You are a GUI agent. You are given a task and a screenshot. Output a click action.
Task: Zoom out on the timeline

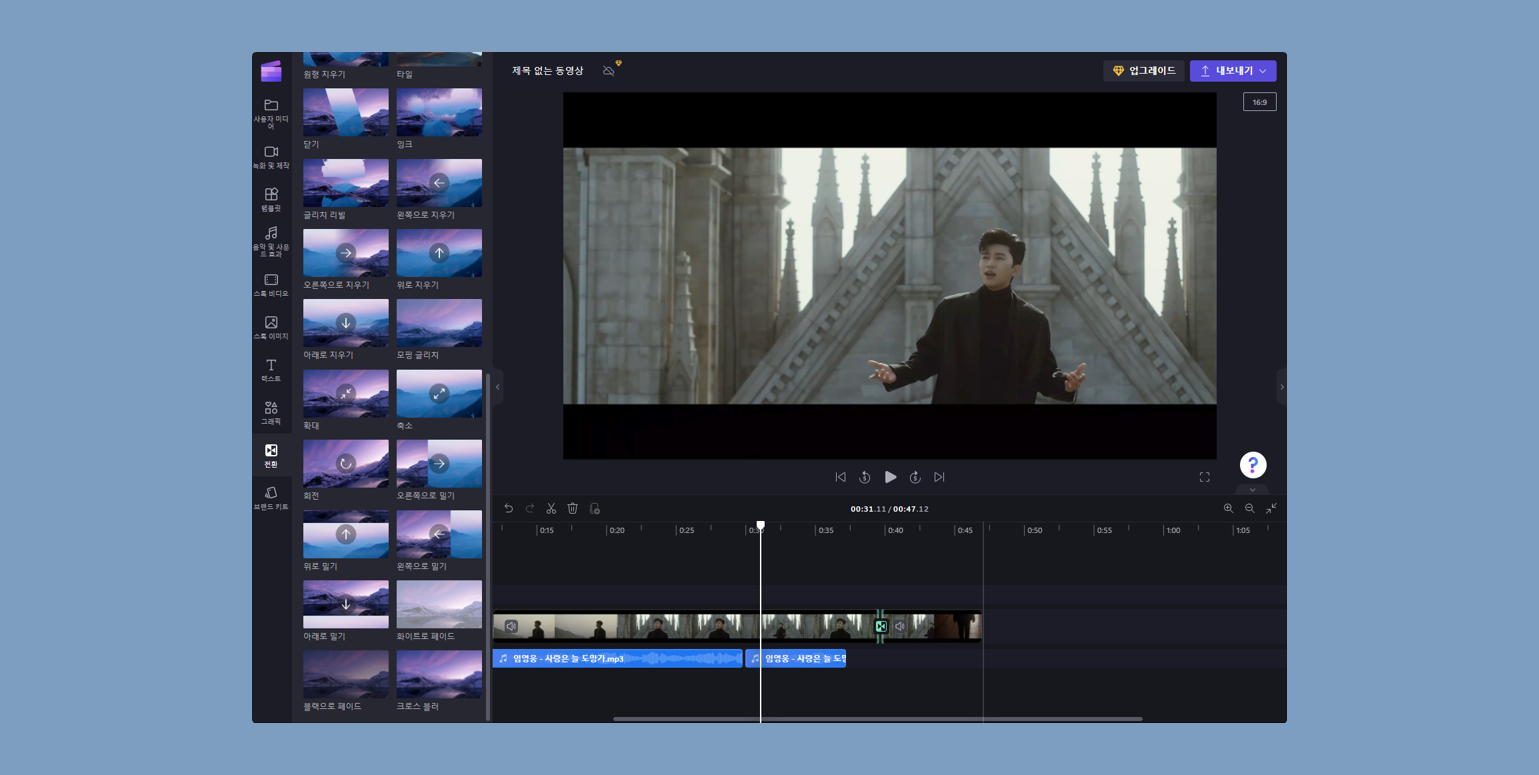[1250, 508]
